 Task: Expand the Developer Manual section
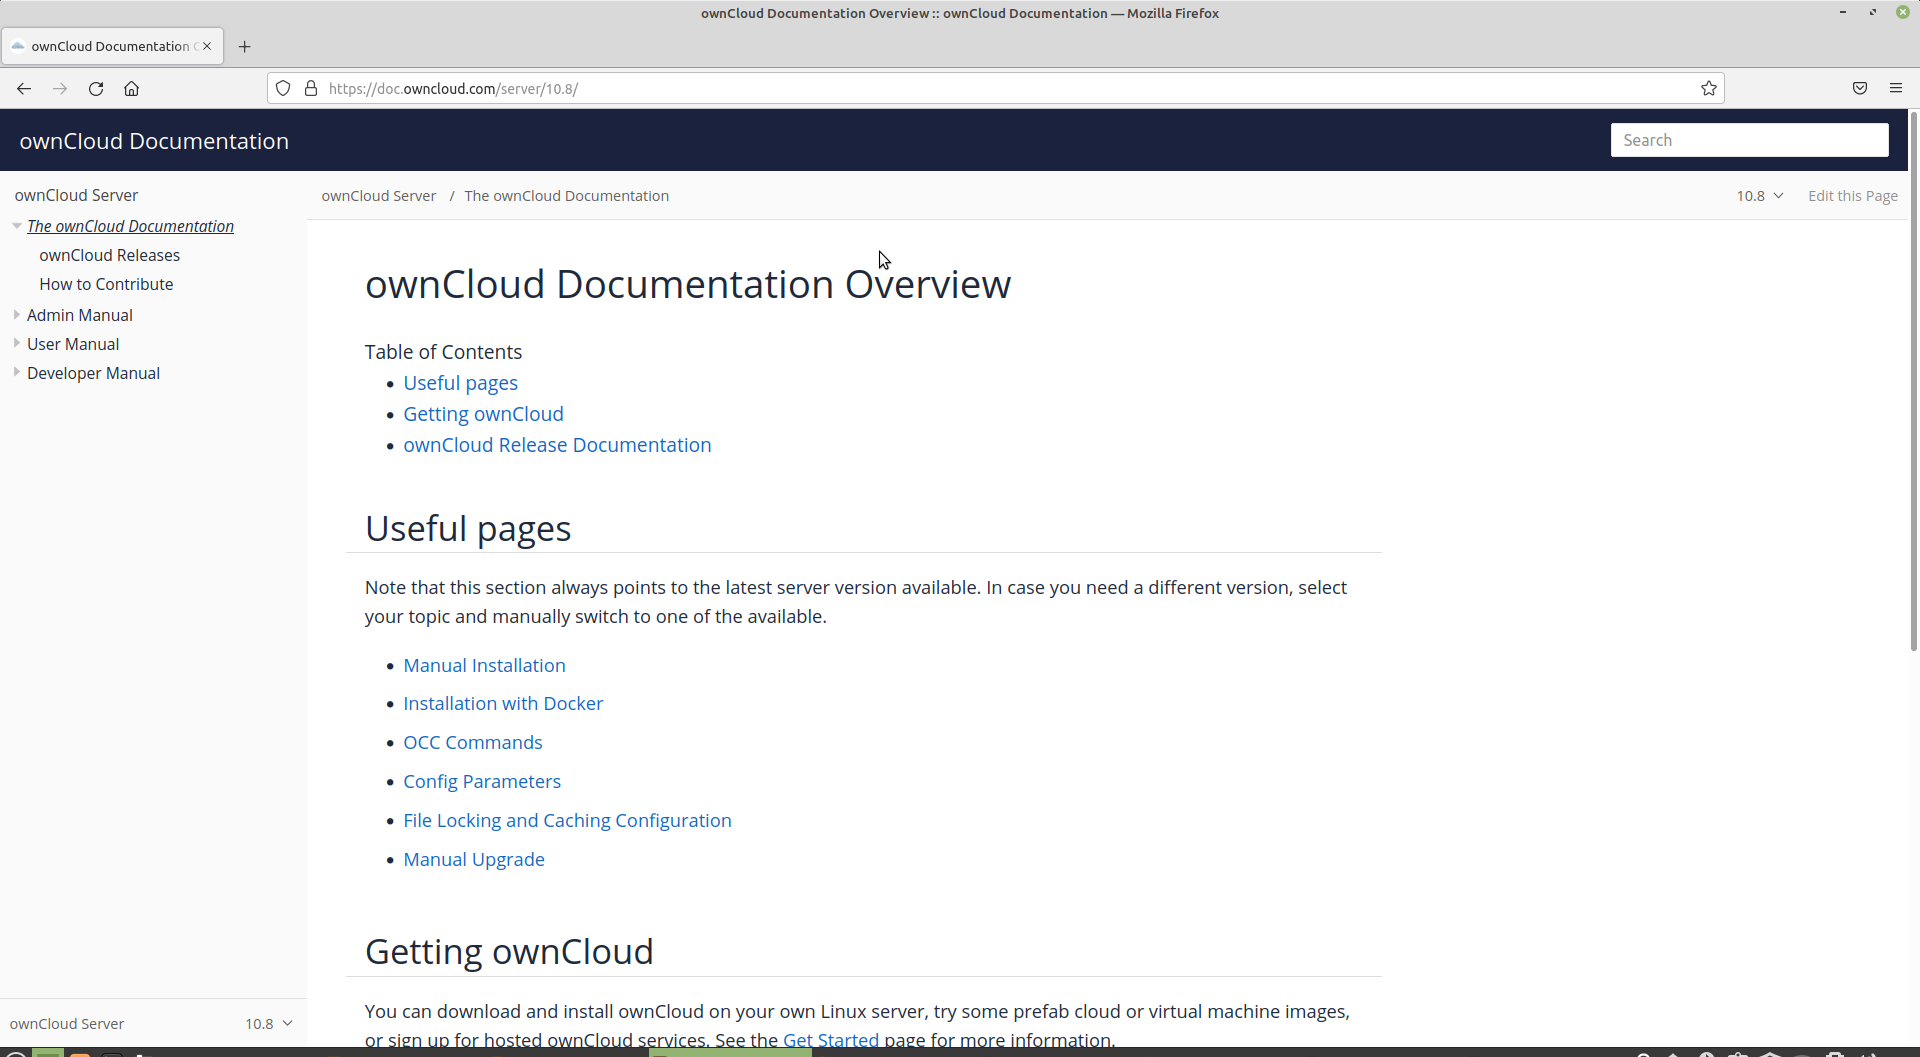(x=17, y=372)
